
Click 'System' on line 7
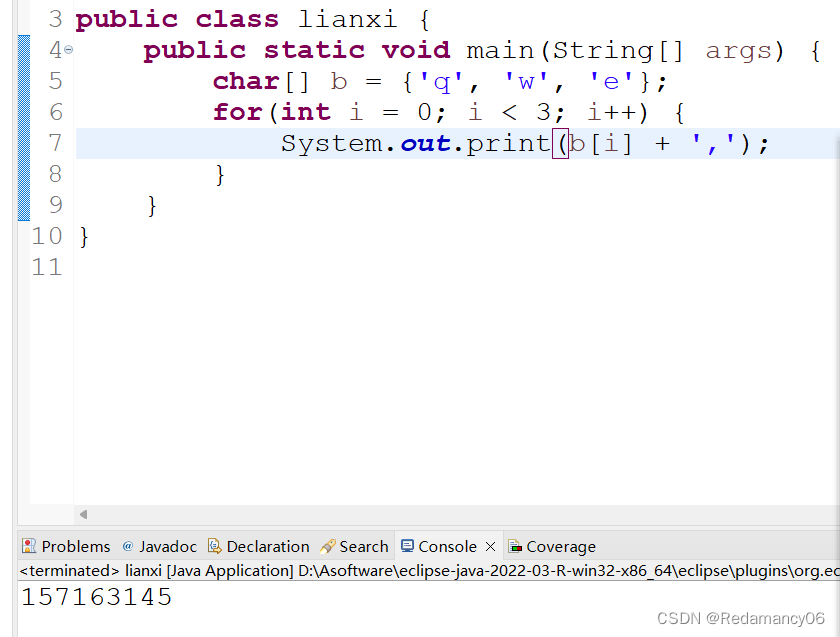332,144
